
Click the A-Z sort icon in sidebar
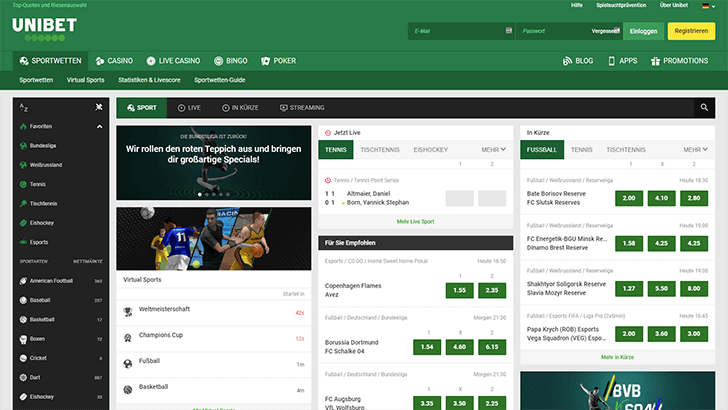click(x=24, y=108)
